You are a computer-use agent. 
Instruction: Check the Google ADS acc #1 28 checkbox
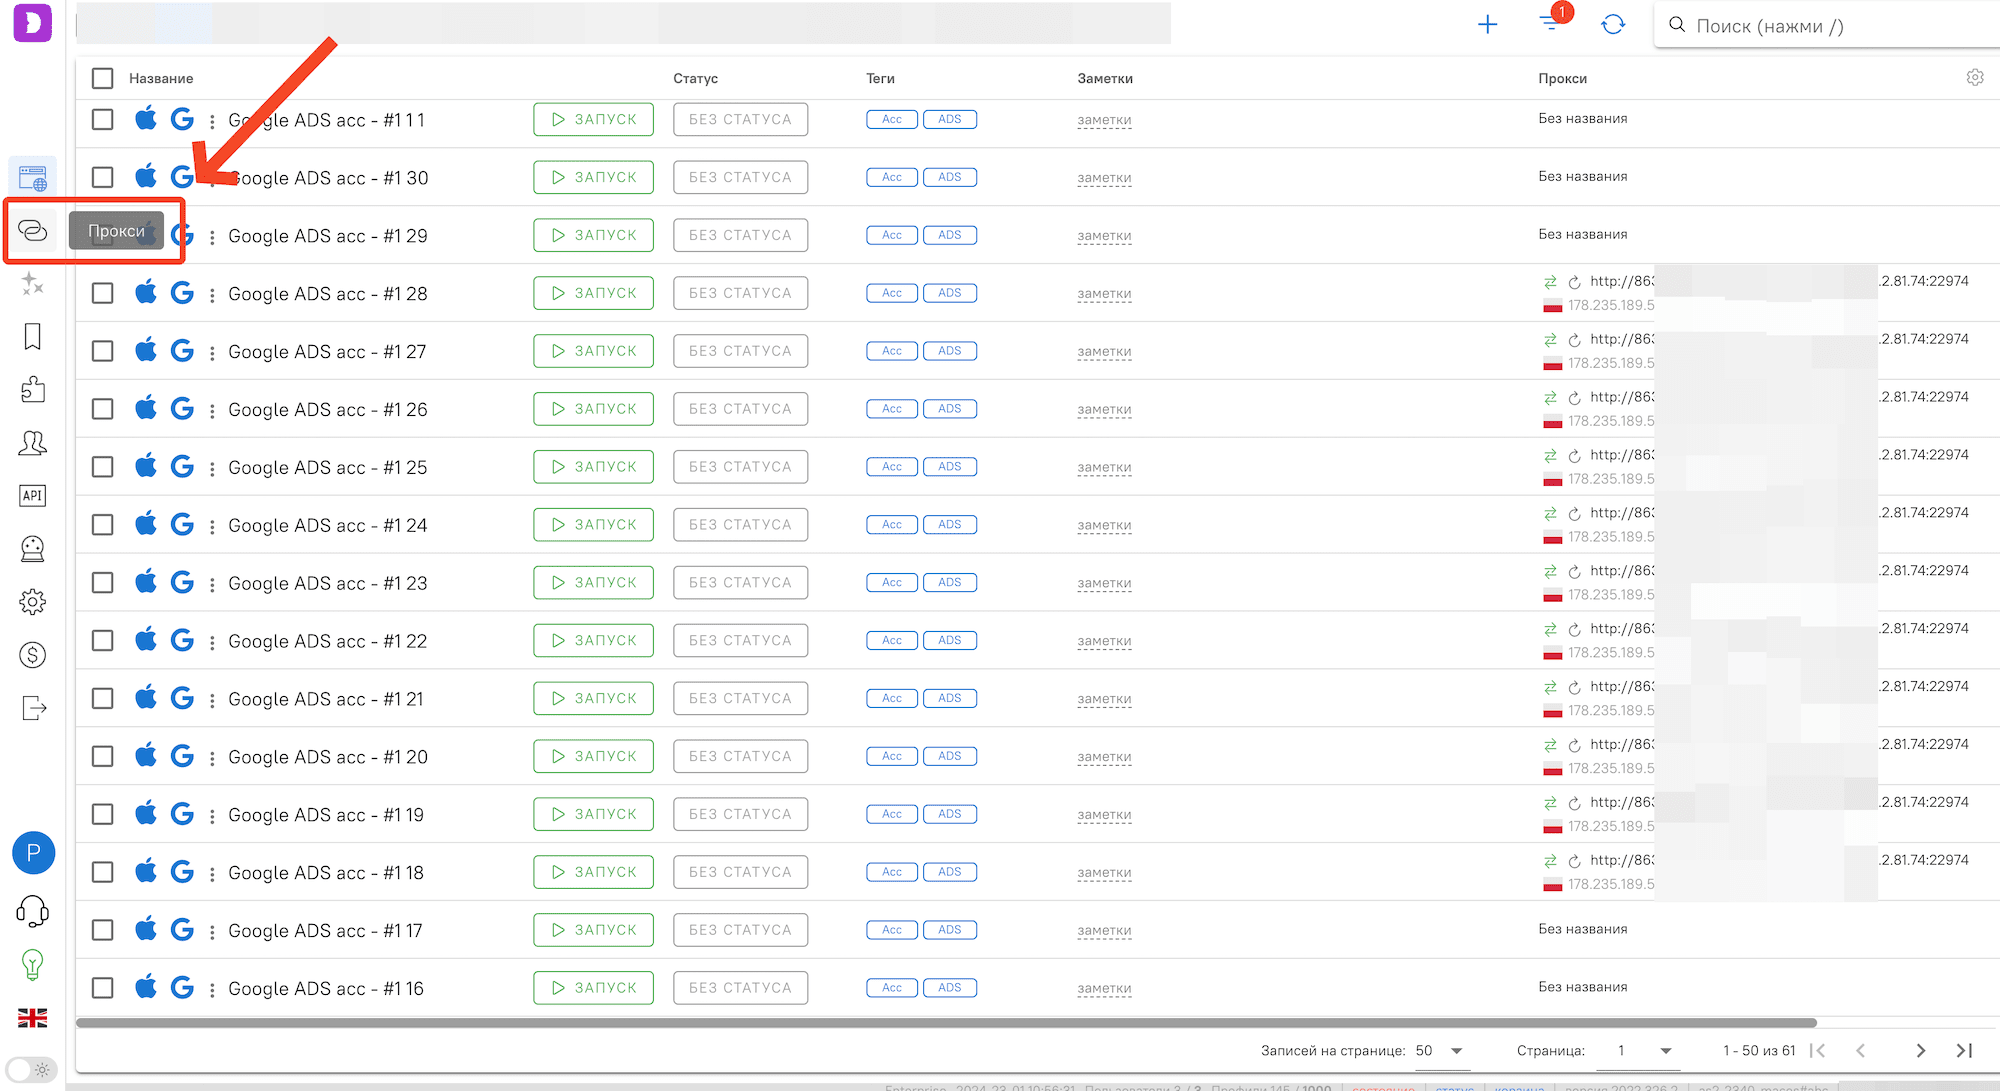pos(102,294)
